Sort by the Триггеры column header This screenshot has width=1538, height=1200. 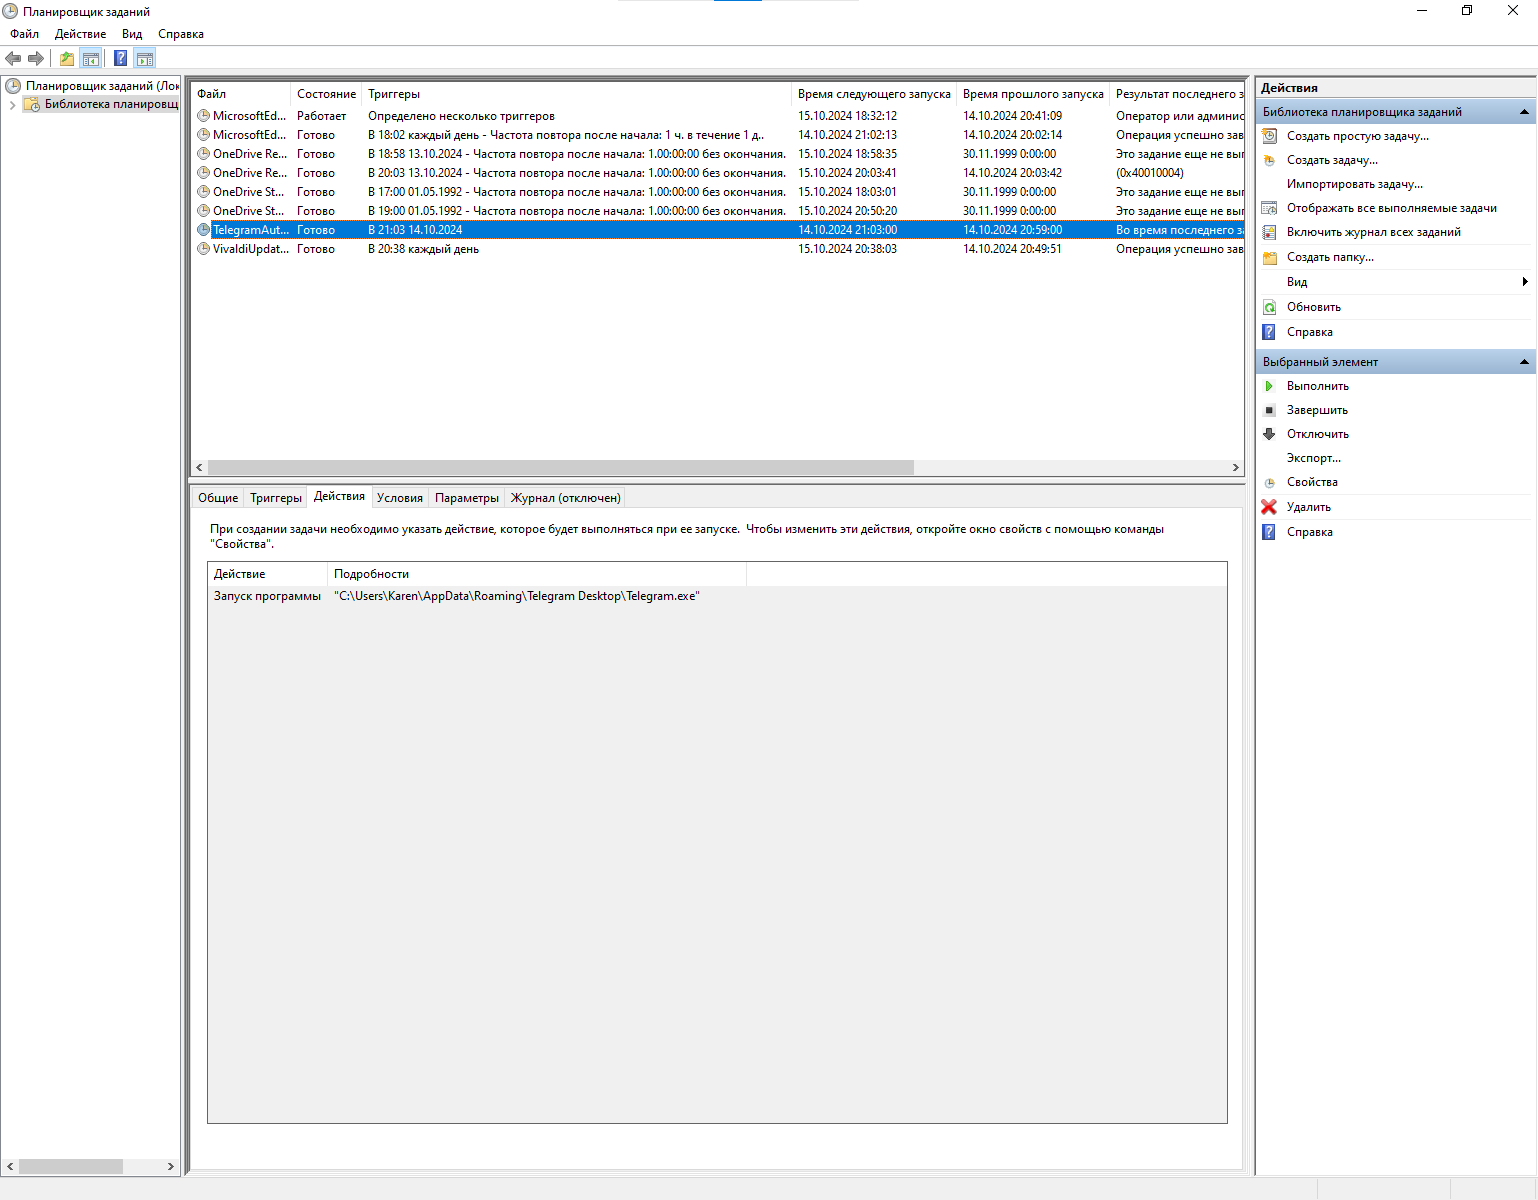[576, 94]
